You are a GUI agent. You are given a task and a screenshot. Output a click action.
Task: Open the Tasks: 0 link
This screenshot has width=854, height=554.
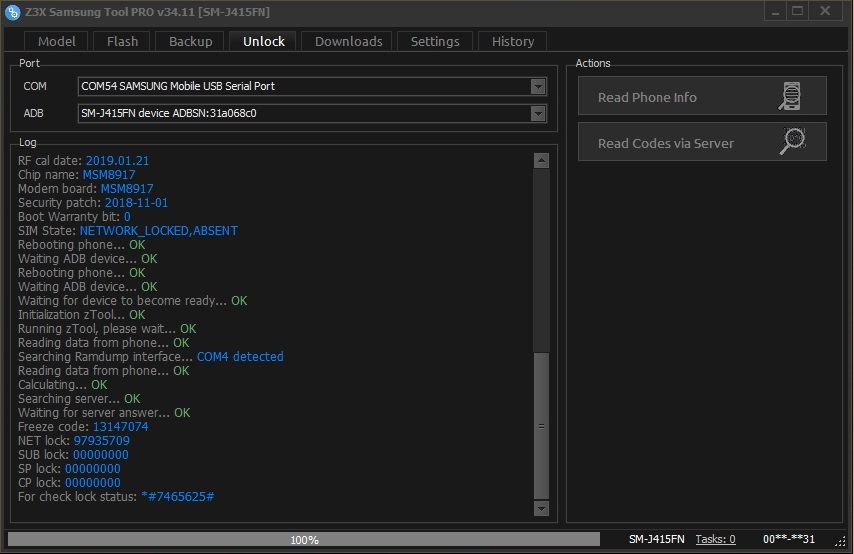(715, 539)
